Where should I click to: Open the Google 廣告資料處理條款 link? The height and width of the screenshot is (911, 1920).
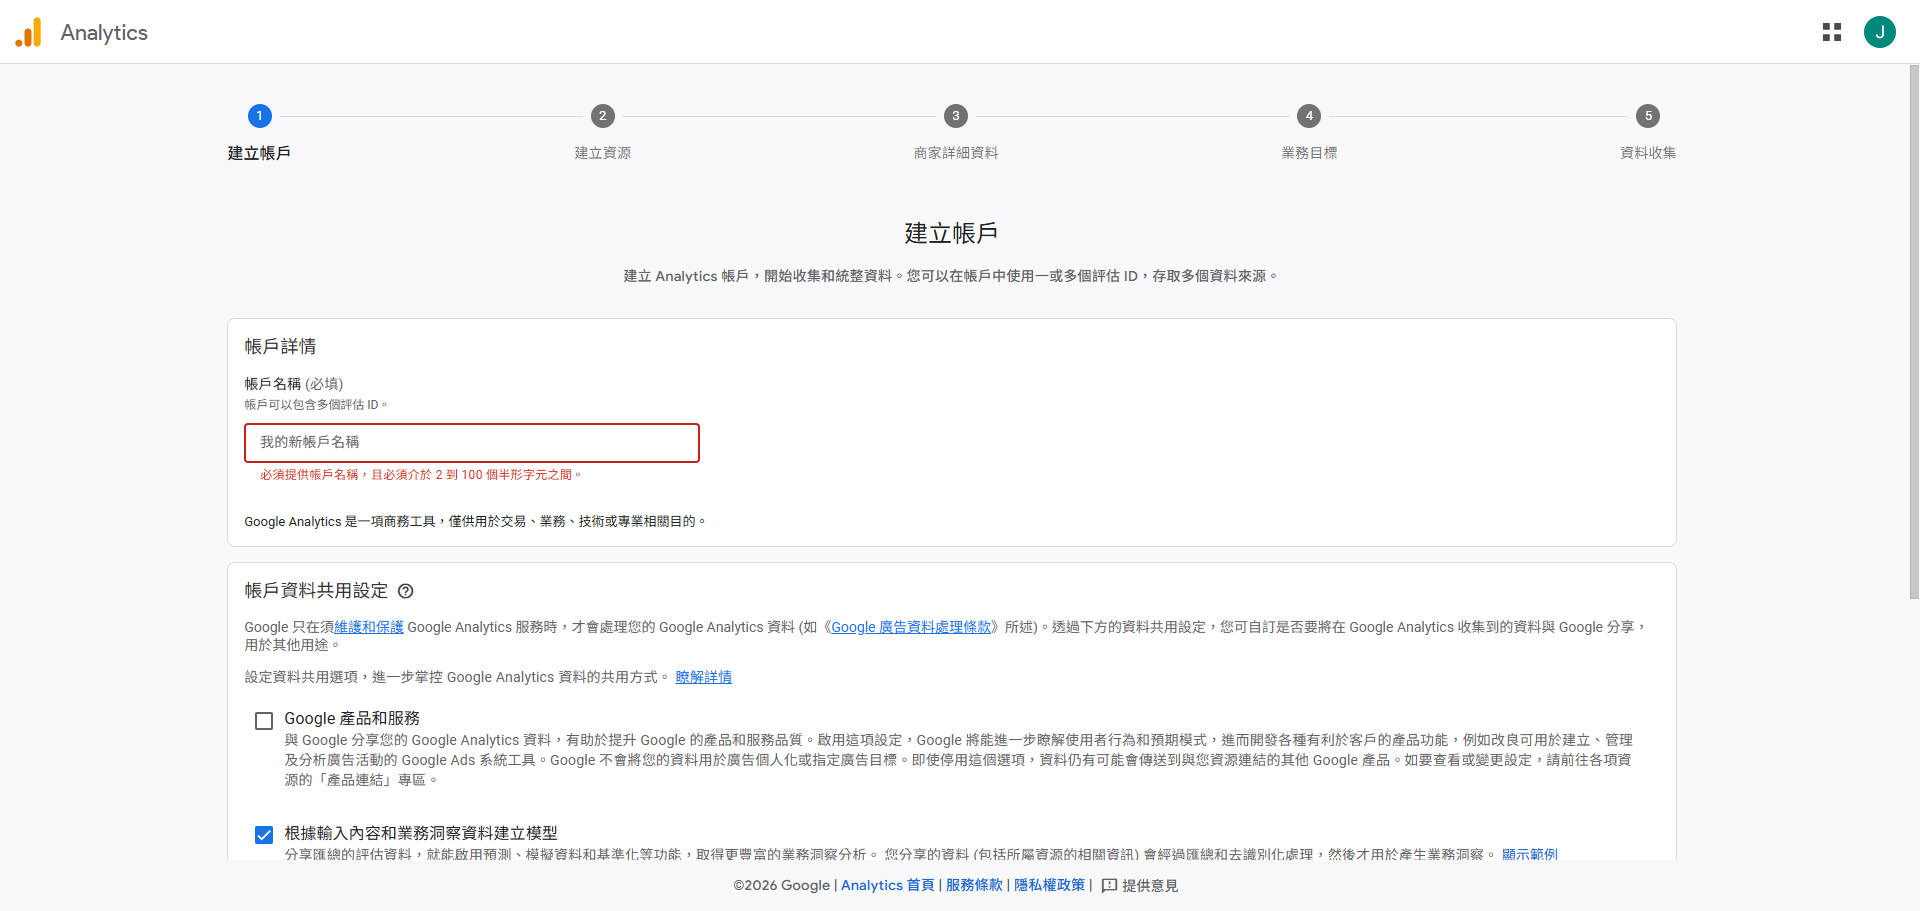tap(910, 627)
